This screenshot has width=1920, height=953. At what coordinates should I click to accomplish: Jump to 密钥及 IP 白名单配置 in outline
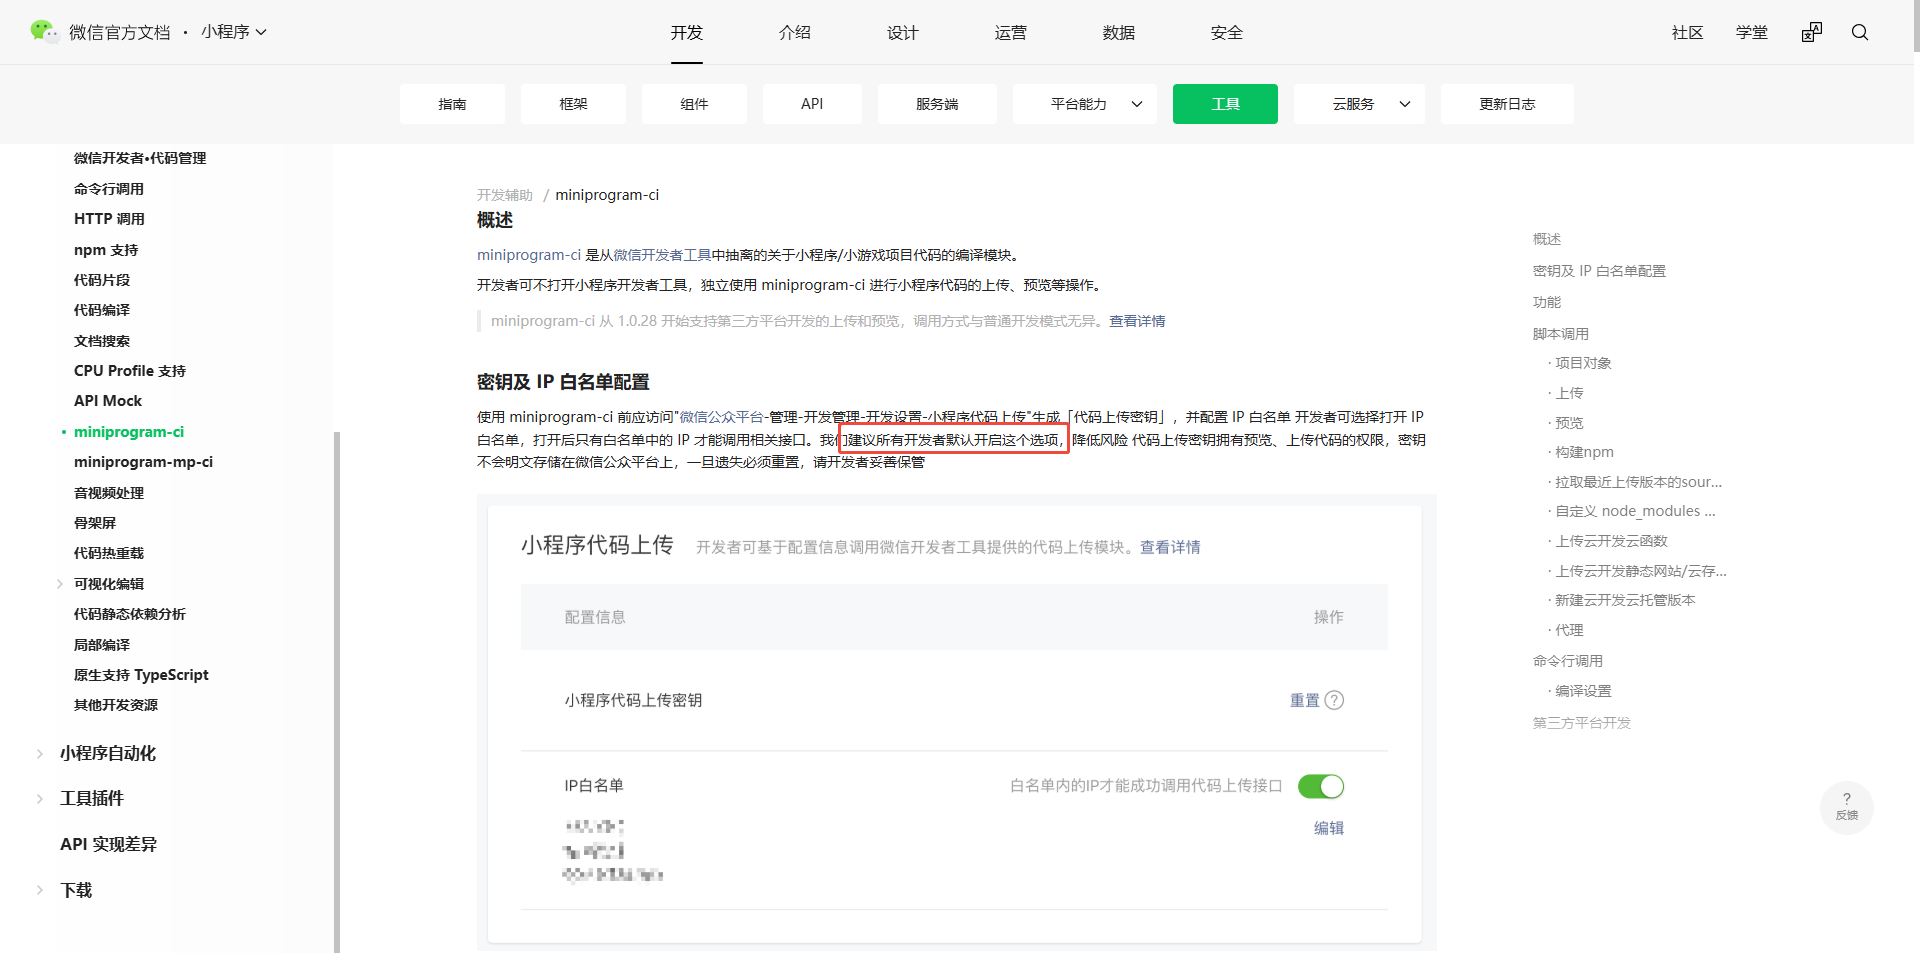point(1599,271)
